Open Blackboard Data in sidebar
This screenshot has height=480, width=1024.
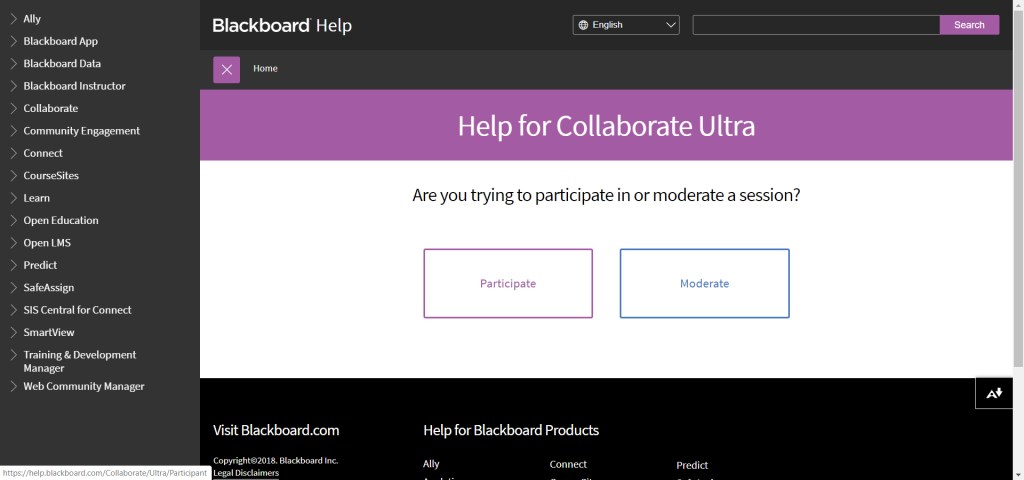62,64
